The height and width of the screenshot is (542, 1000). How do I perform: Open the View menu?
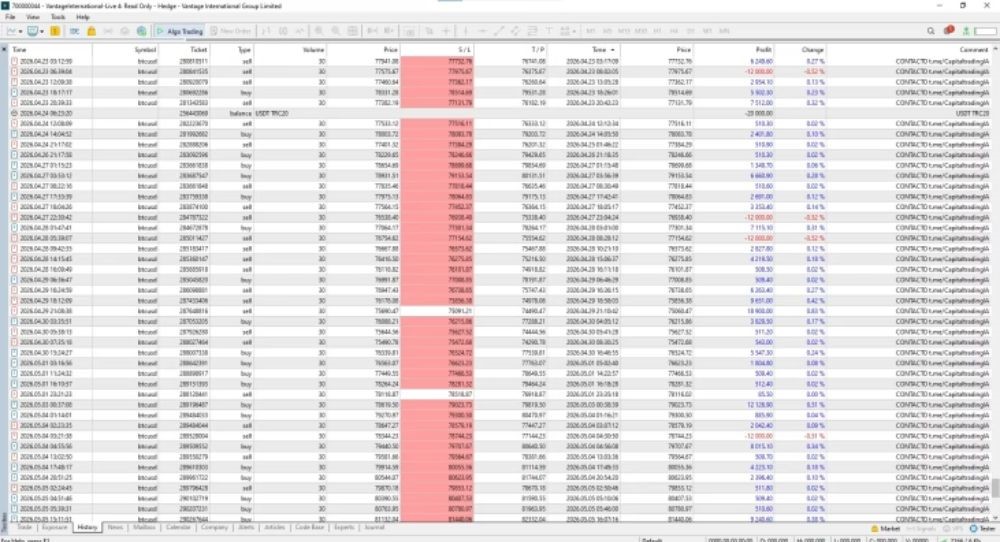[x=33, y=17]
